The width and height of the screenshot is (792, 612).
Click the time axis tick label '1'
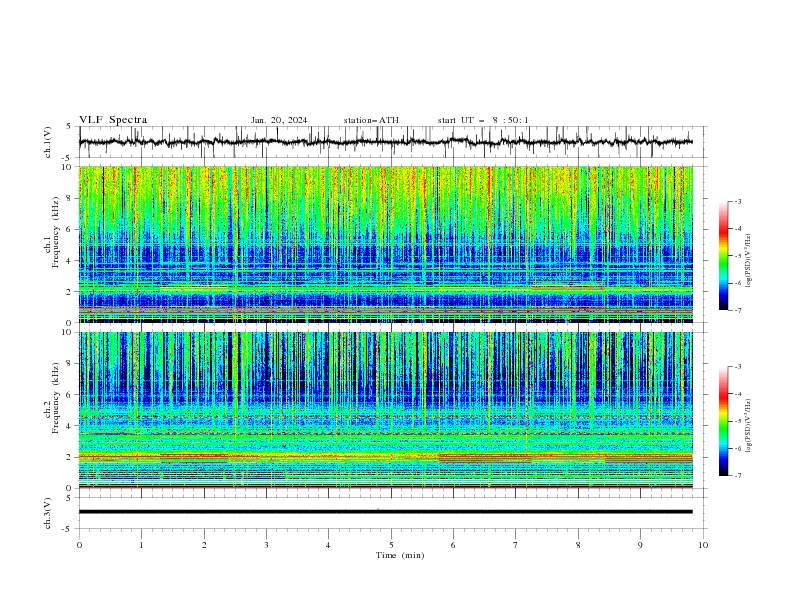coord(141,545)
